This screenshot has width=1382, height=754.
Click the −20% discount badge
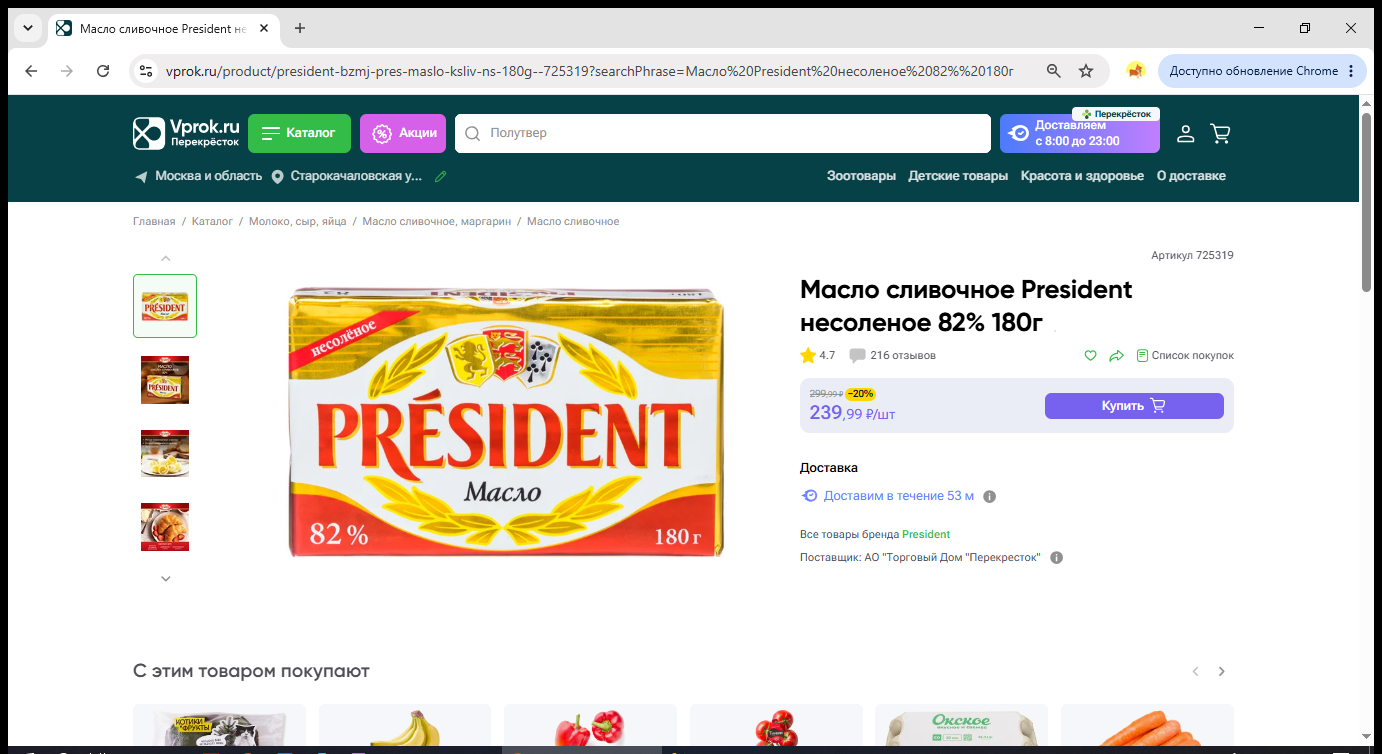[860, 394]
